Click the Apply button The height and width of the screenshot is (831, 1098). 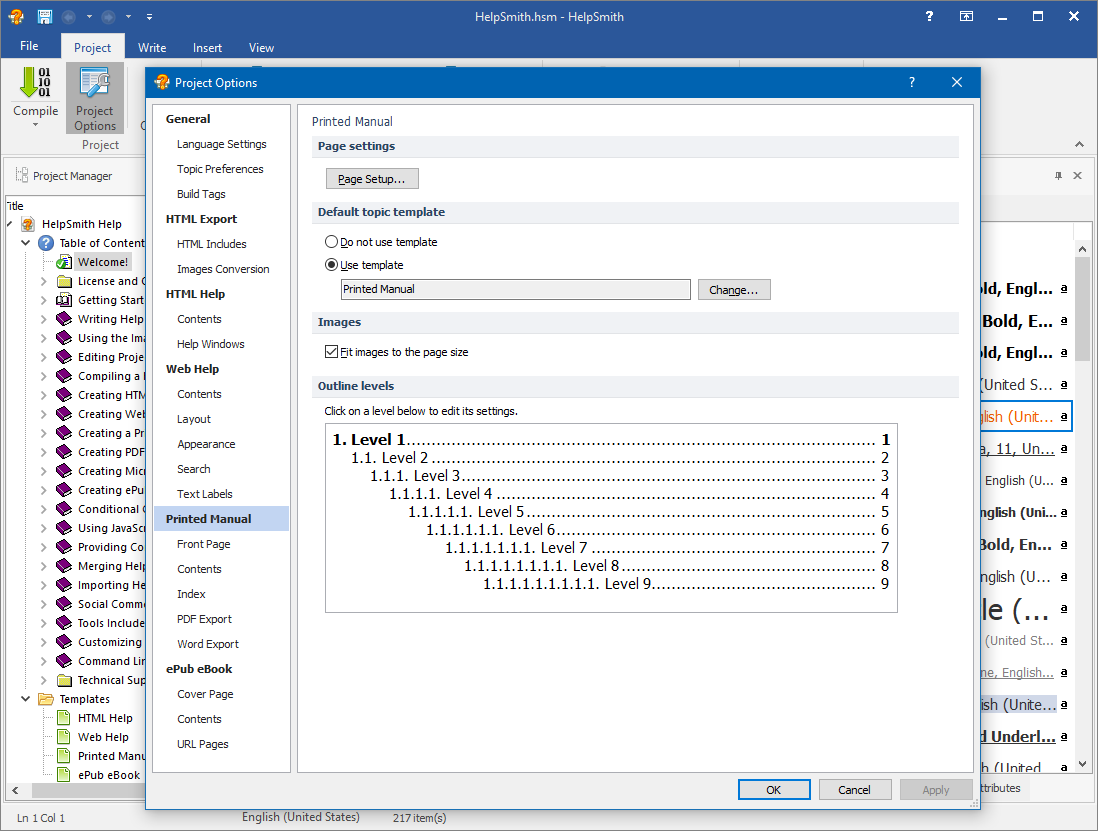point(936,790)
